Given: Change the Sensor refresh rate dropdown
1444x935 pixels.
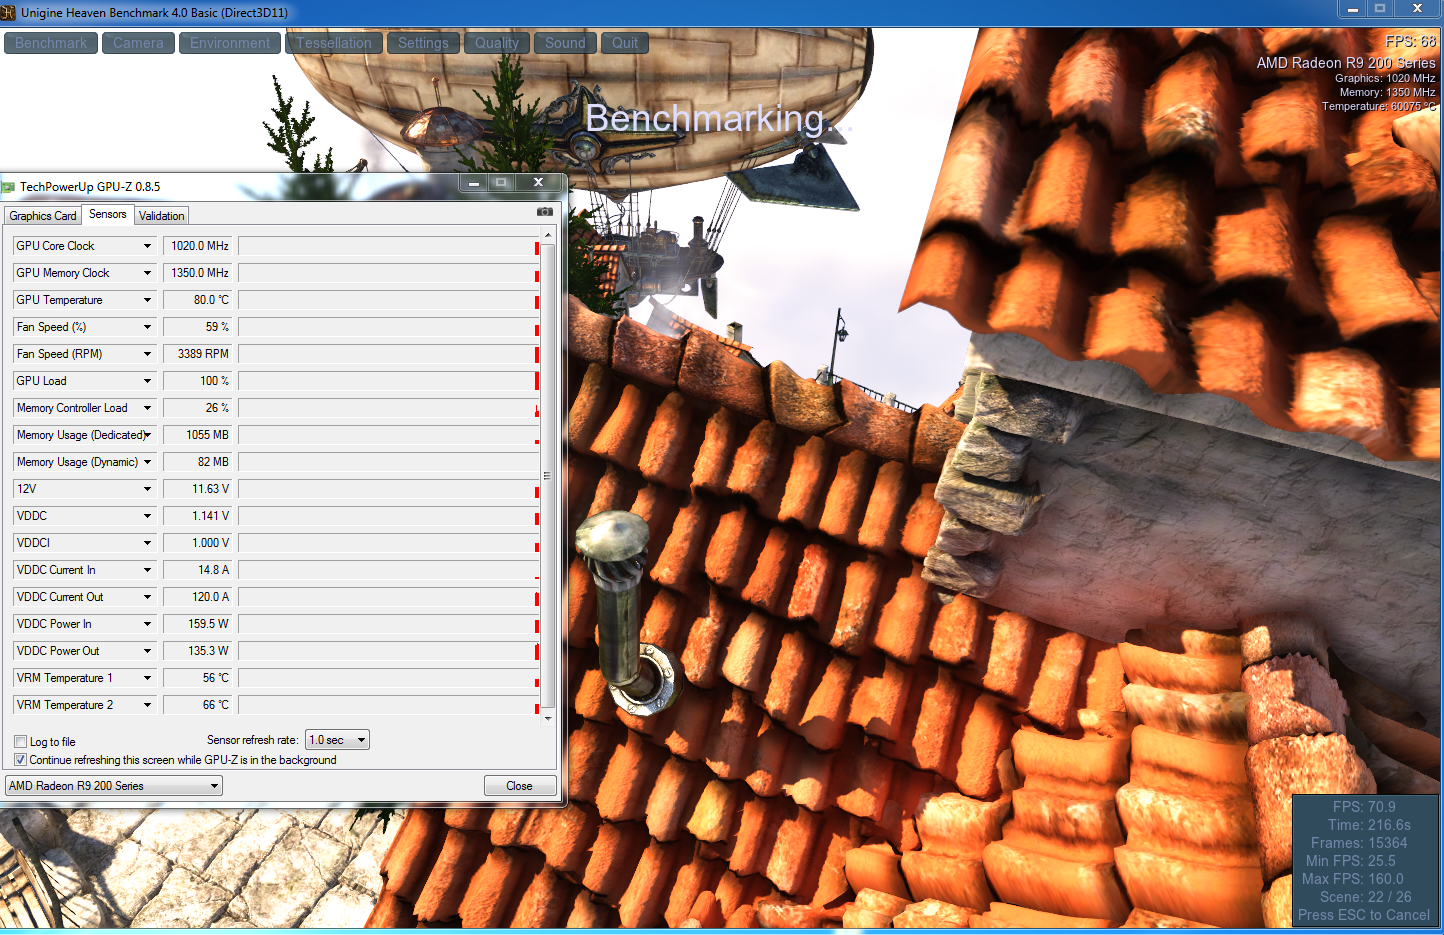Looking at the screenshot, I should coord(337,740).
